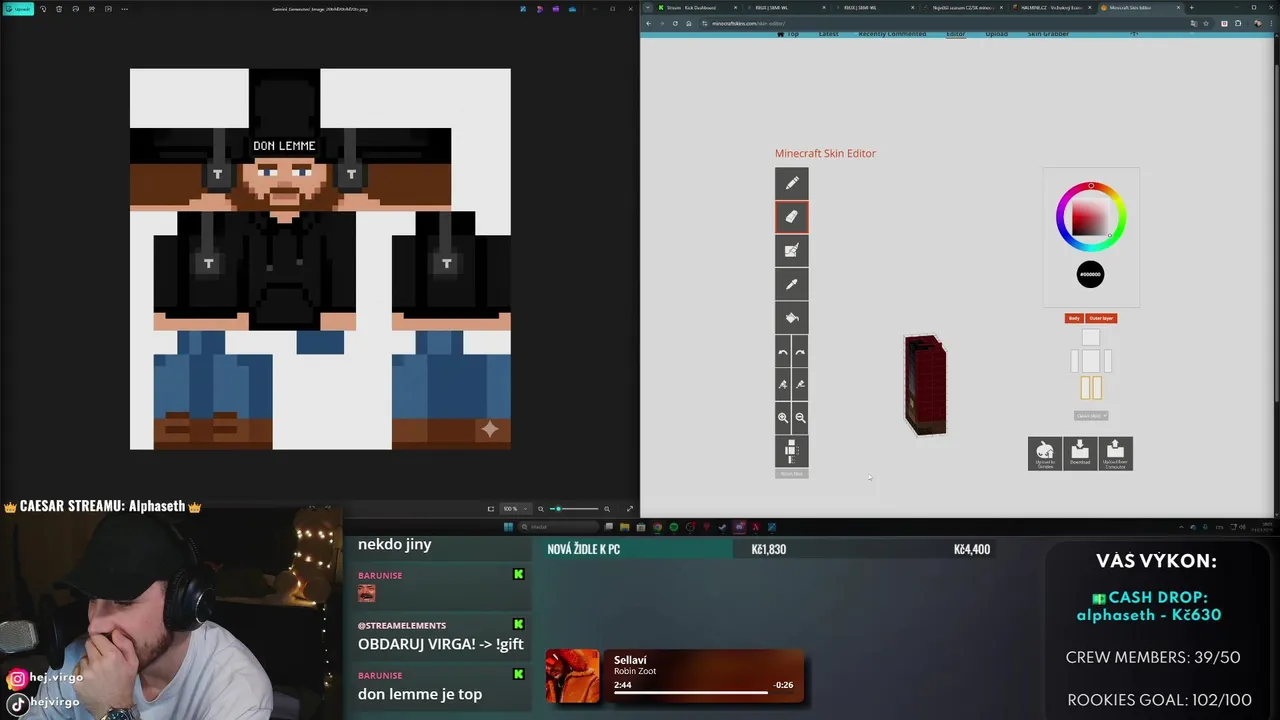The height and width of the screenshot is (720, 1280).
Task: Reload the minecraftskins page
Action: (675, 23)
